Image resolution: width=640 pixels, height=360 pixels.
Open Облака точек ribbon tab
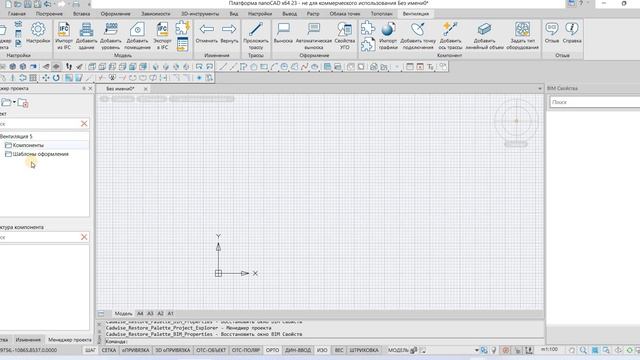(345, 14)
